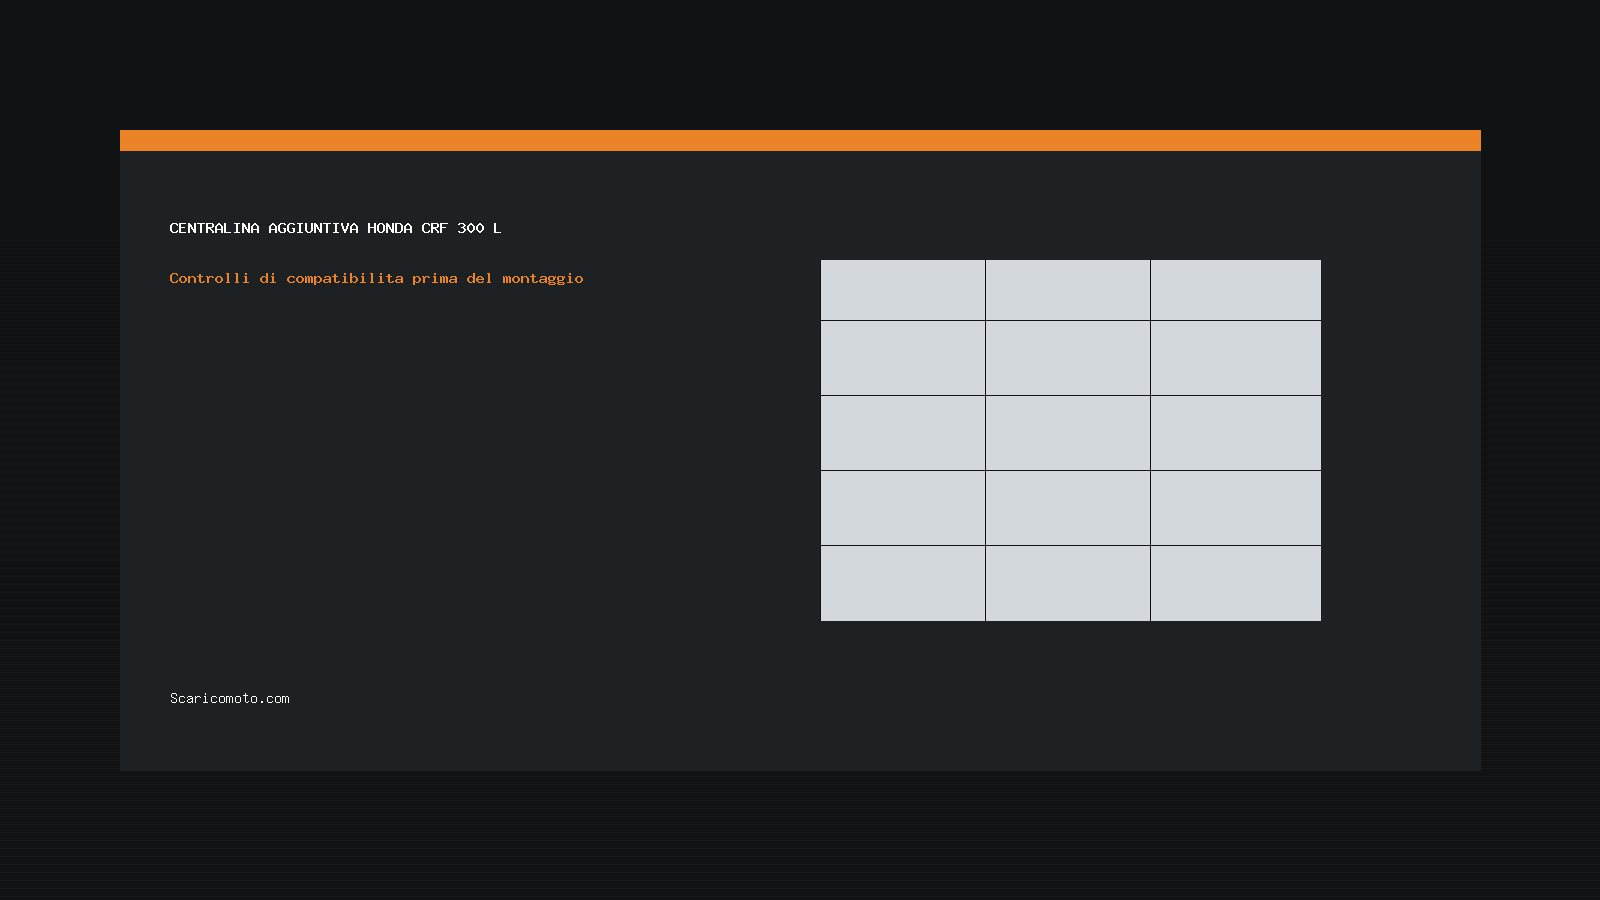Click the footer text "Scaricomoto.com"
The width and height of the screenshot is (1600, 900).
click(230, 698)
